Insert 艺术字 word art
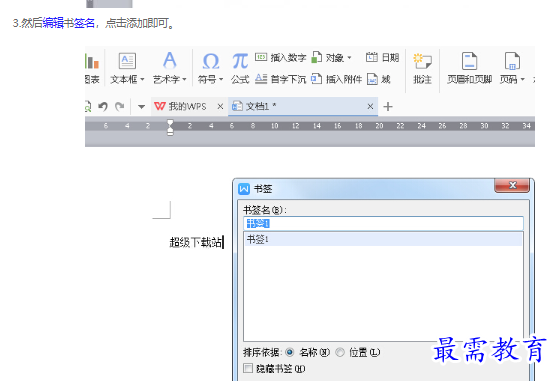The height and width of the screenshot is (381, 555). coord(169,68)
